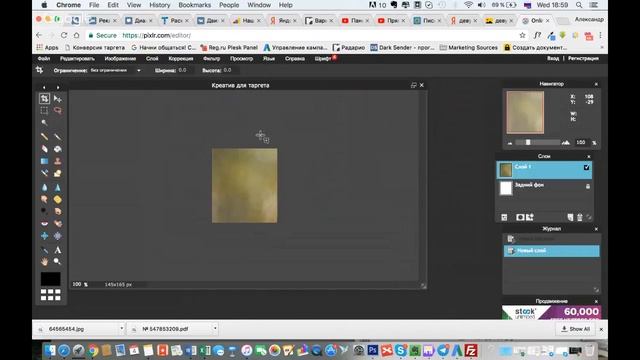The height and width of the screenshot is (360, 640).
Task: Select the Pinch tool
Action: click(x=58, y=236)
